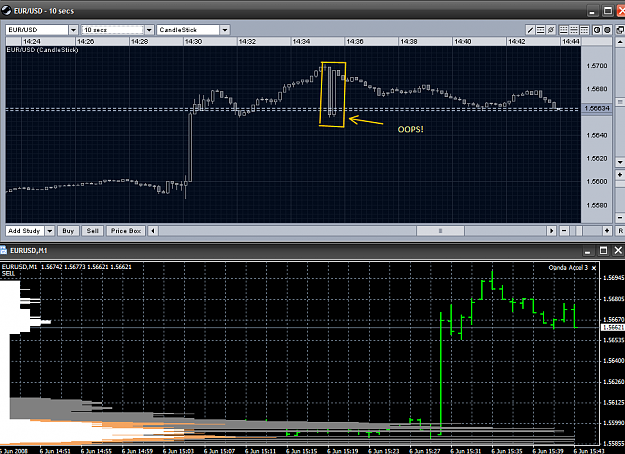Open the Add Study dropdown arrow
The height and width of the screenshot is (454, 625).
[x=49, y=231]
